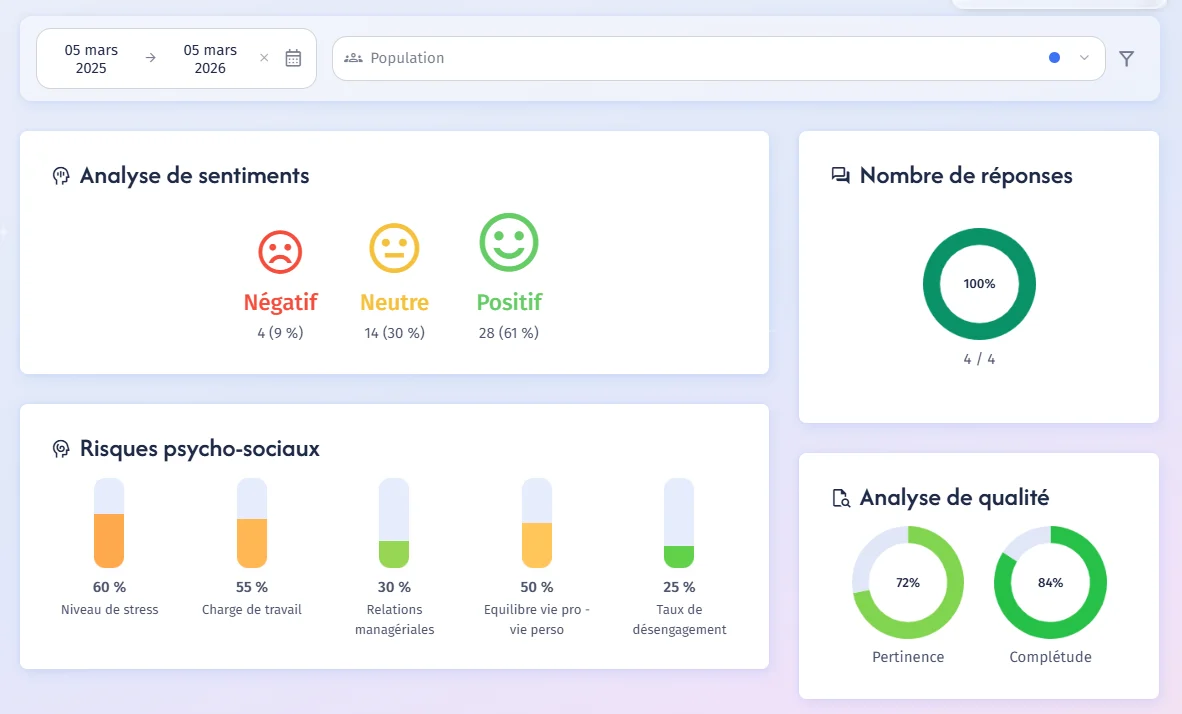Click the funnel filter icon
The image size is (1182, 714).
(x=1126, y=58)
